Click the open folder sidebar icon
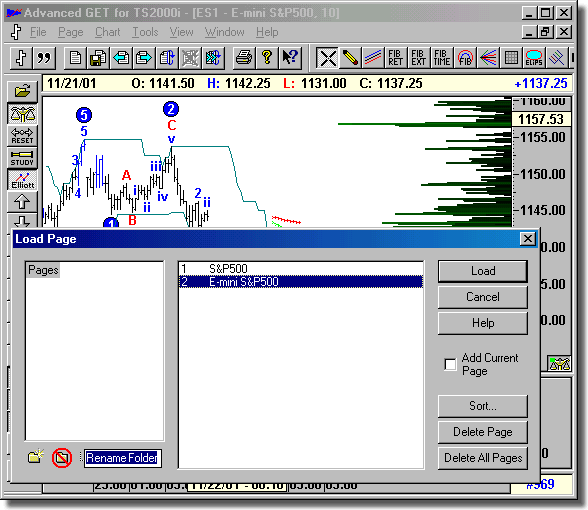The width and height of the screenshot is (588, 510). coord(22,91)
